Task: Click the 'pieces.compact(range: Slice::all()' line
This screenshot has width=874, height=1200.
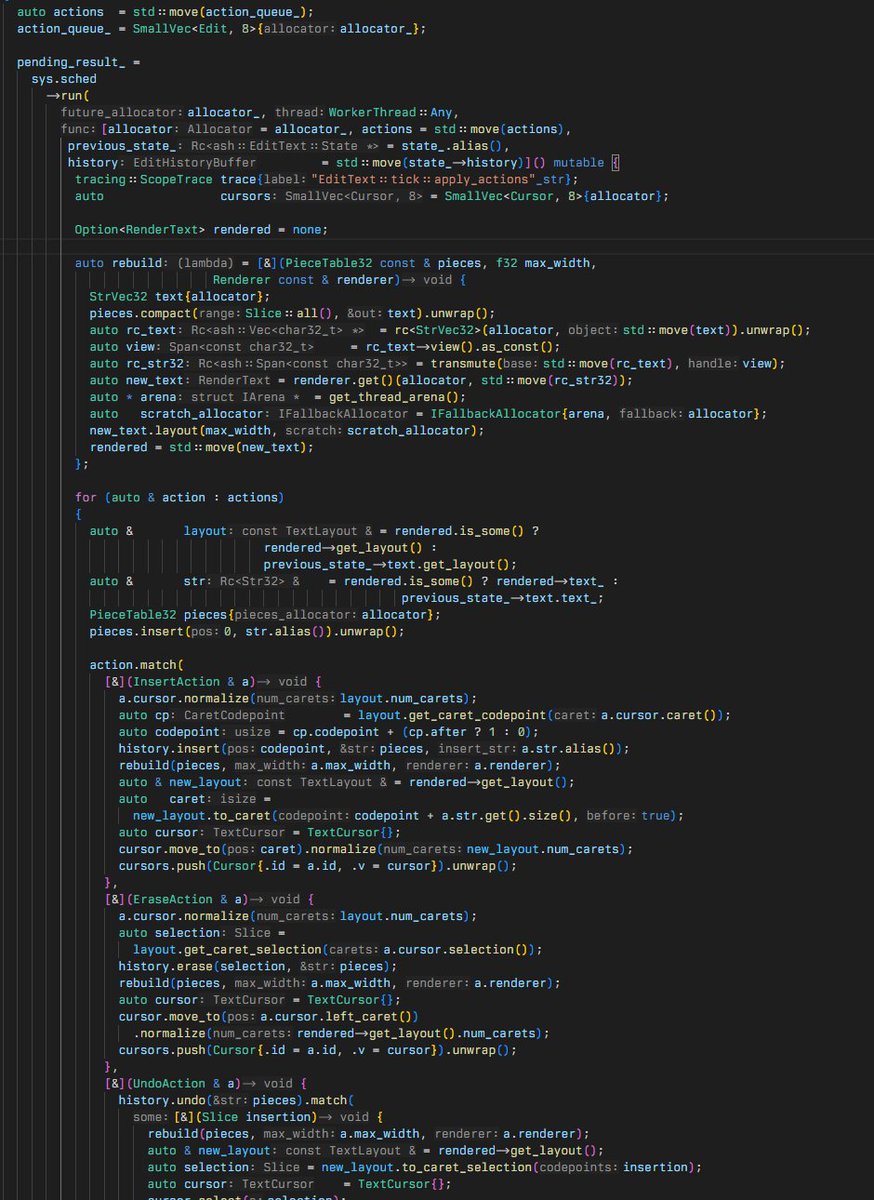Action: pos(292,314)
